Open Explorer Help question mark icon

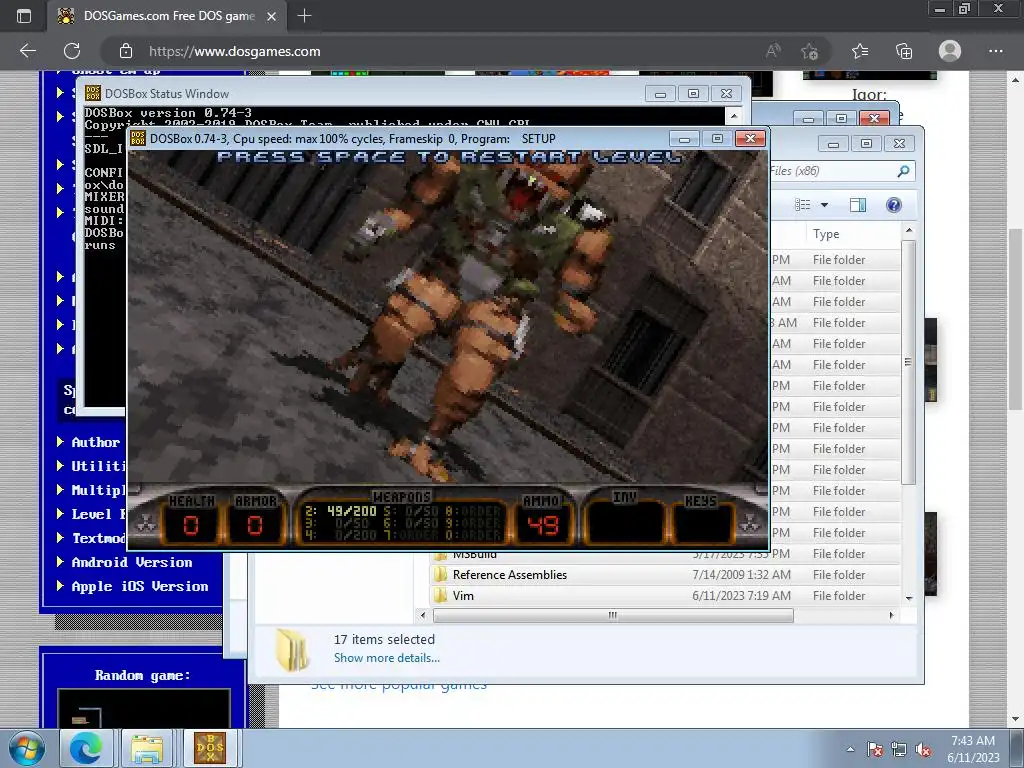click(893, 205)
